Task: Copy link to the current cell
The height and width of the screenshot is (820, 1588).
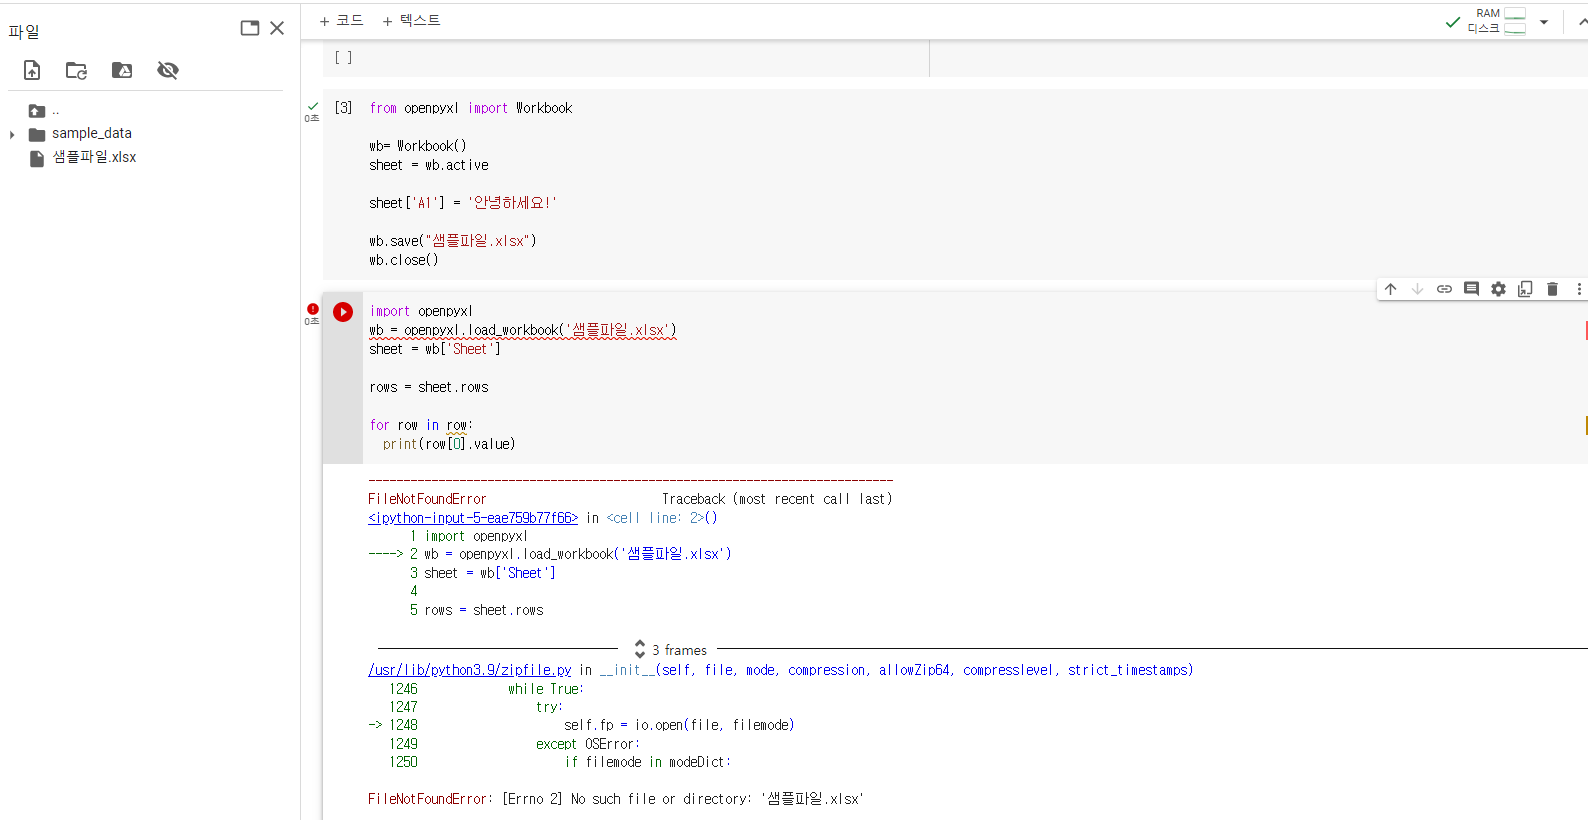Action: [x=1444, y=289]
